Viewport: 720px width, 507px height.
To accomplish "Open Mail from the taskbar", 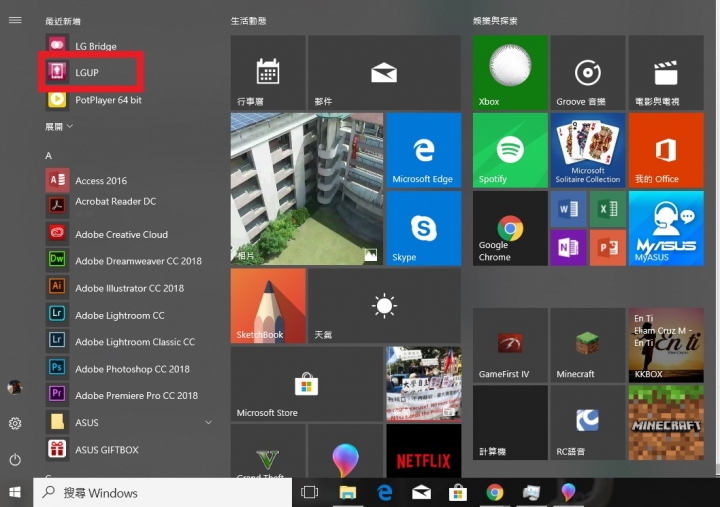I will (x=421, y=492).
